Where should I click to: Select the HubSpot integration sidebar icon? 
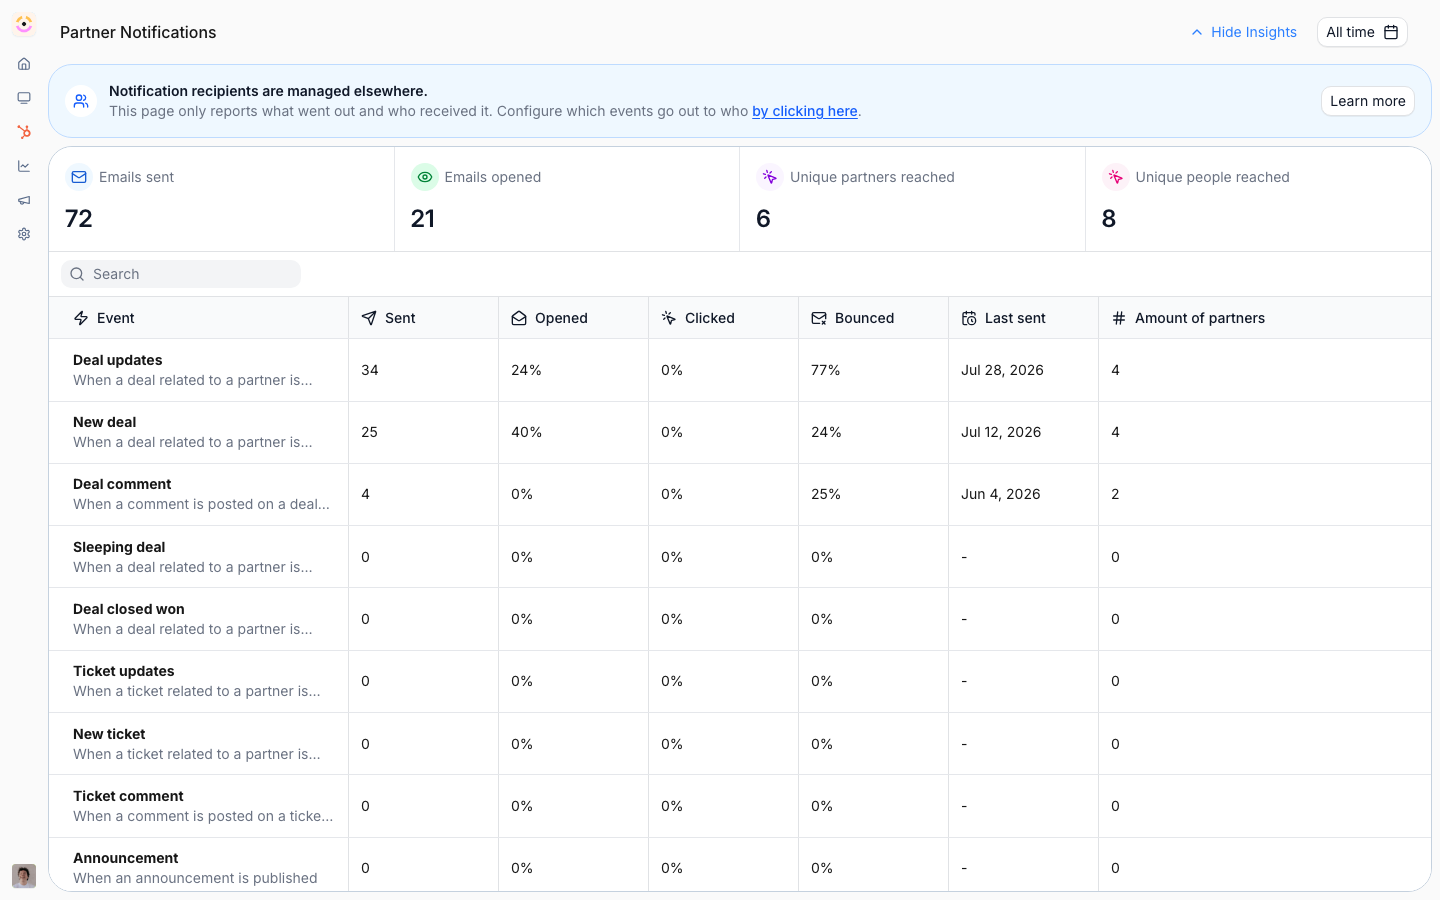[24, 132]
